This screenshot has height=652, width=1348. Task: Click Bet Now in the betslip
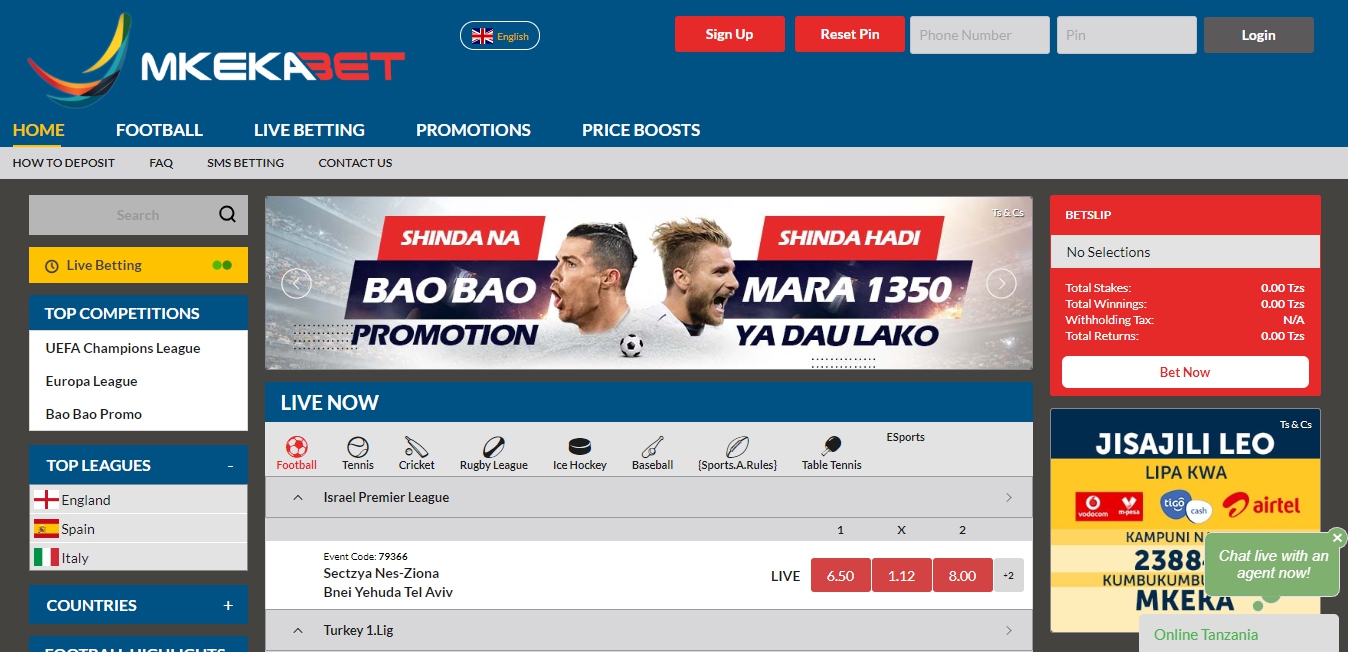click(1185, 372)
